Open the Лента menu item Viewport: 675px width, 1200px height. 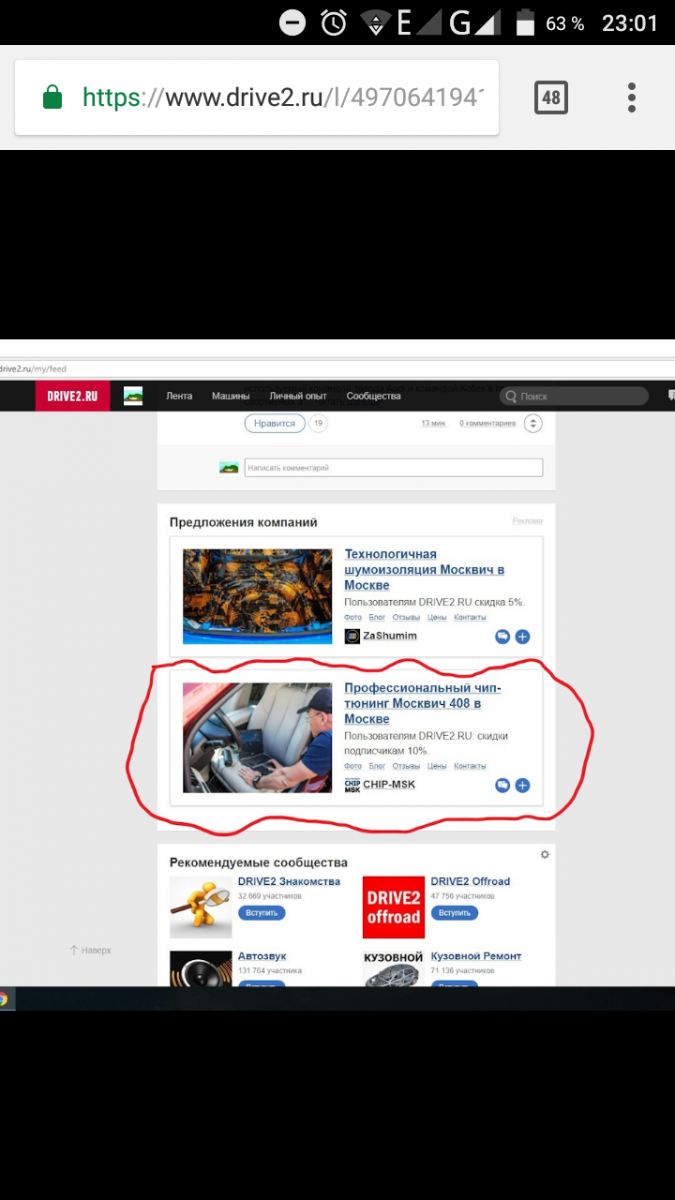tap(179, 396)
